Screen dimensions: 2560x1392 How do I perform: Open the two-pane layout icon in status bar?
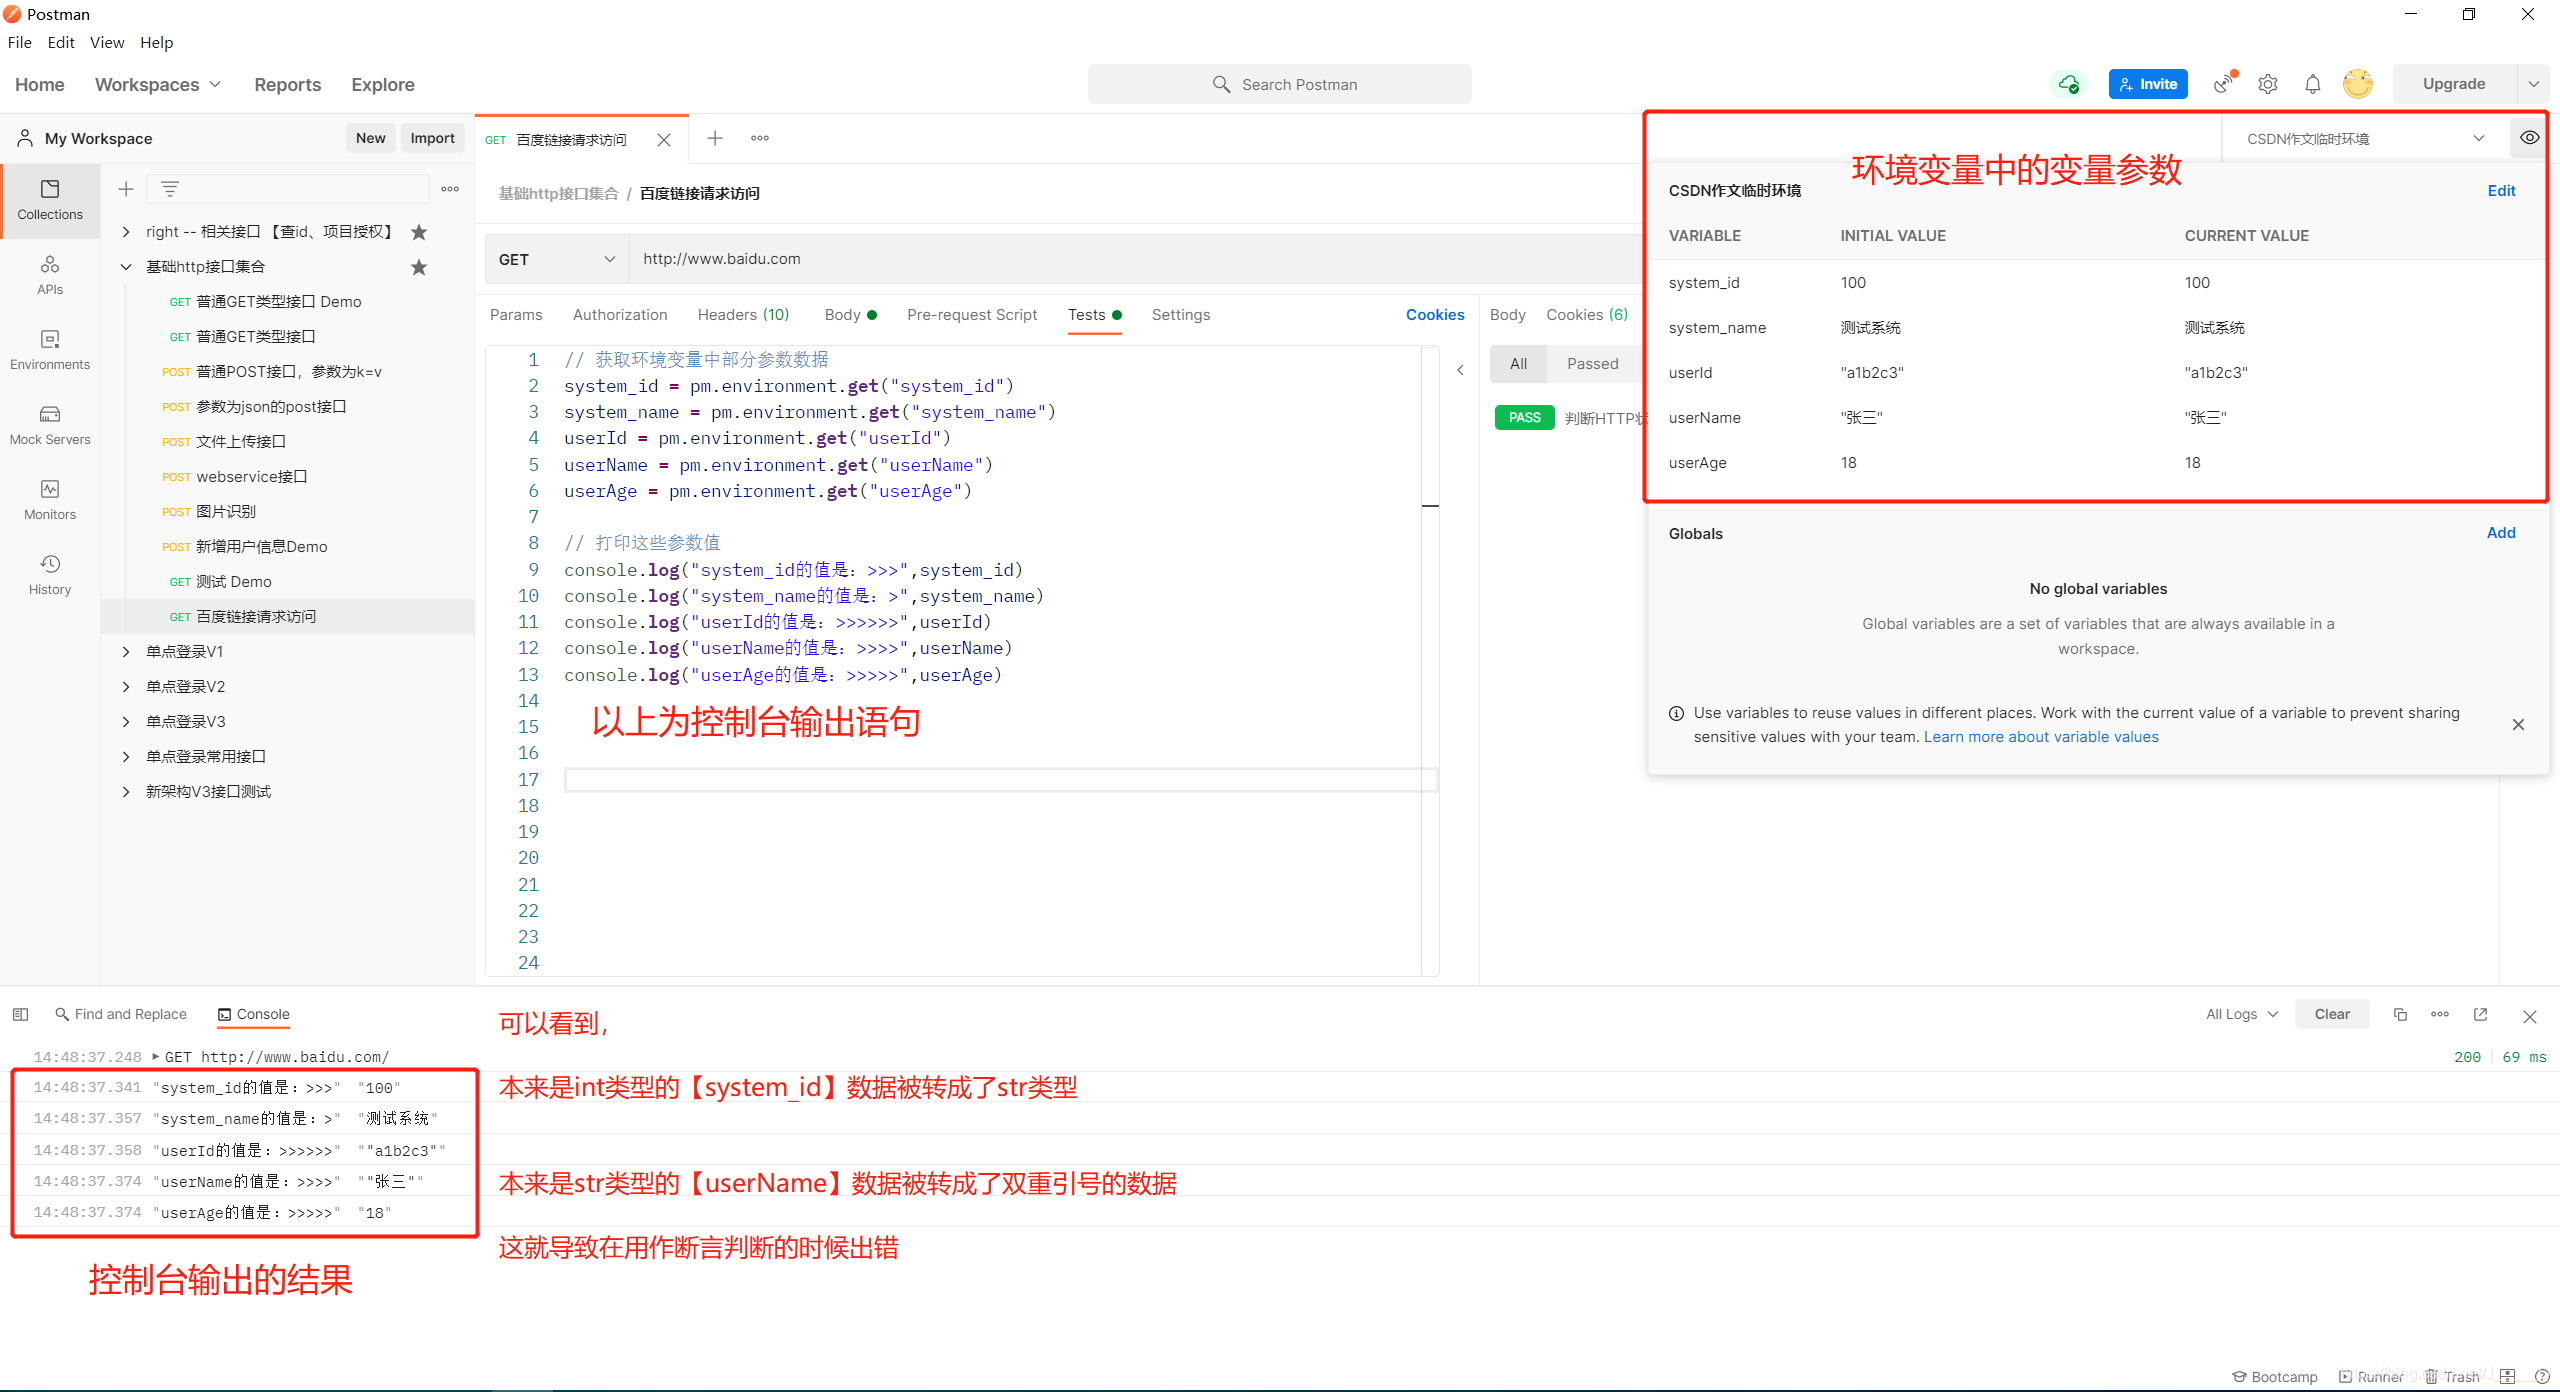pos(2507,1377)
